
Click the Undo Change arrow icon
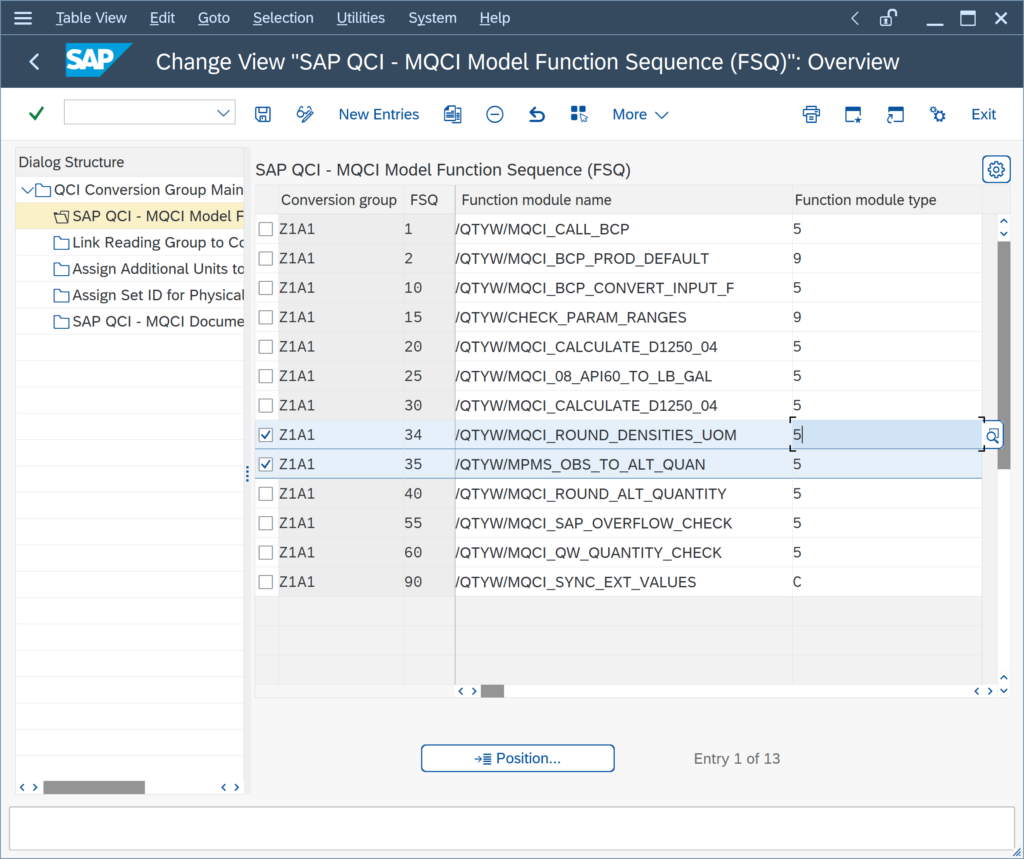(x=537, y=114)
